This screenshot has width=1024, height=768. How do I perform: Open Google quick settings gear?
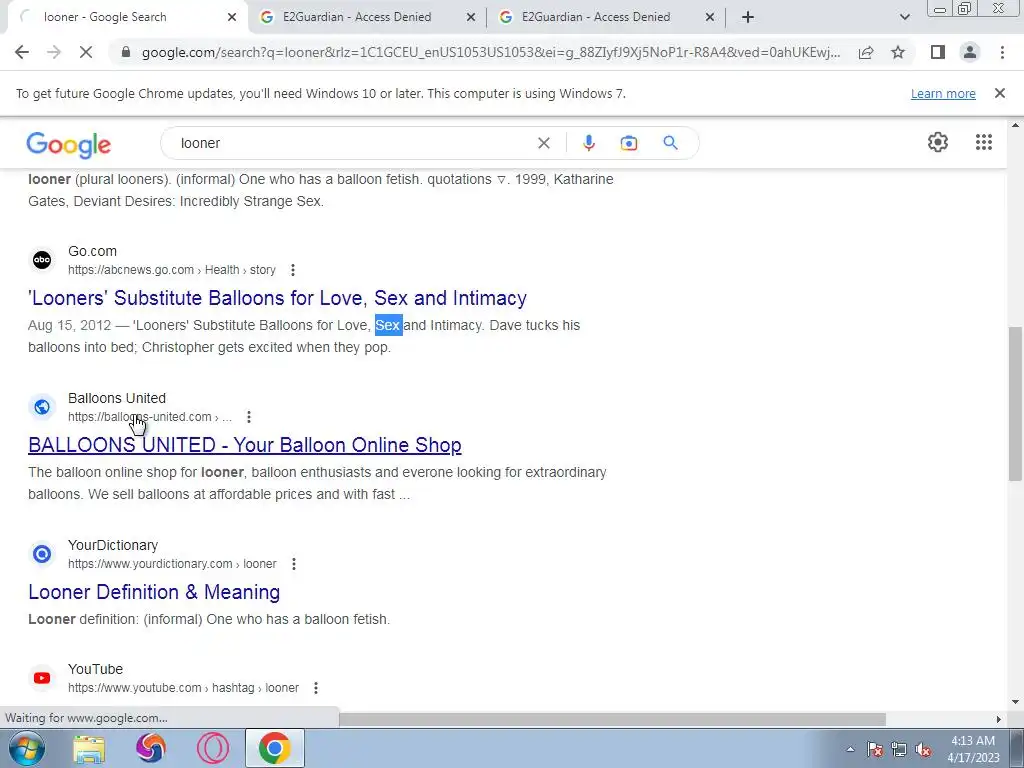(938, 142)
